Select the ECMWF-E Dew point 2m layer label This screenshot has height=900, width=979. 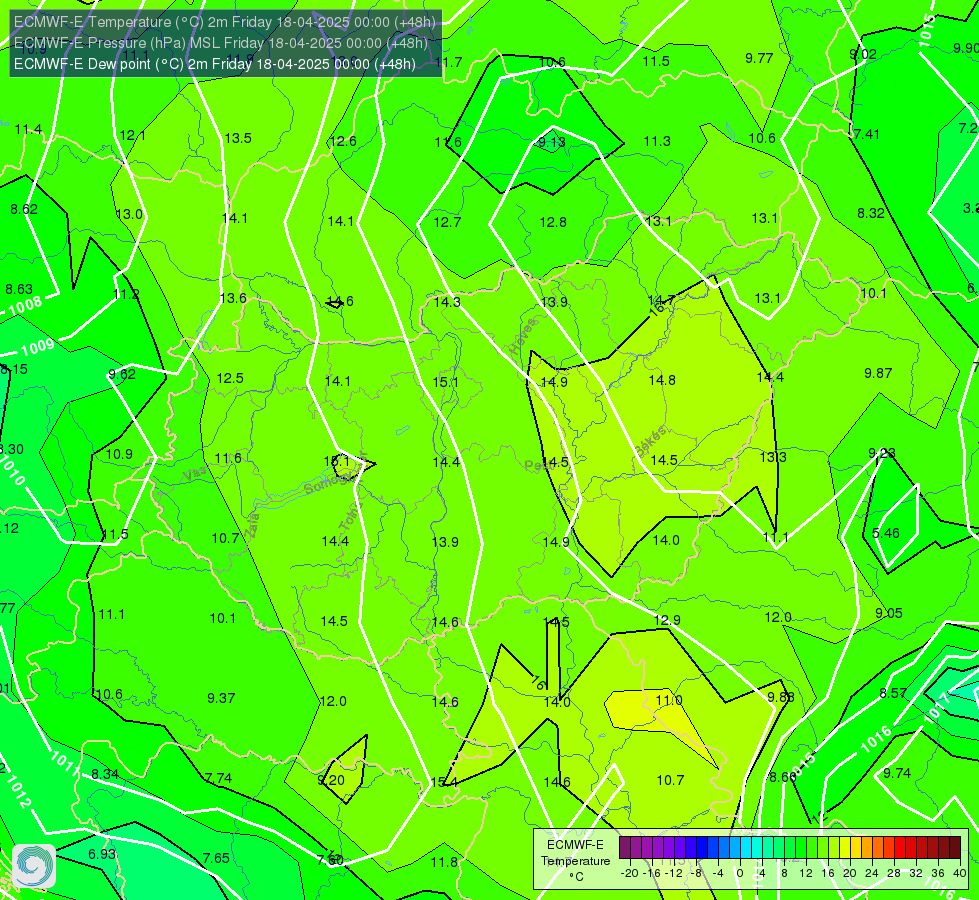point(215,64)
